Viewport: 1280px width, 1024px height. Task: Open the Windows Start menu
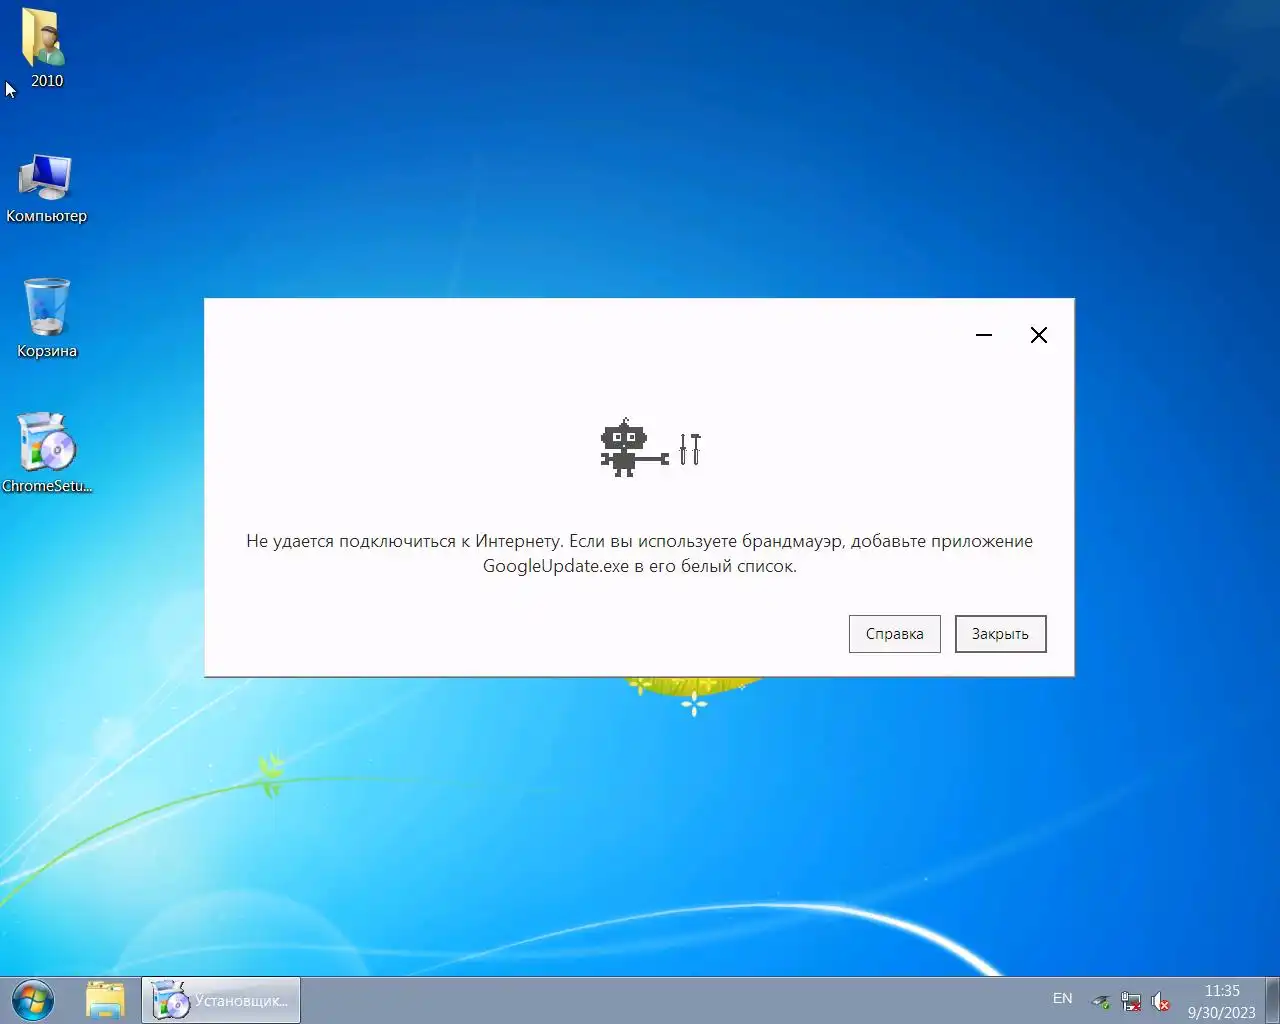(33, 1000)
